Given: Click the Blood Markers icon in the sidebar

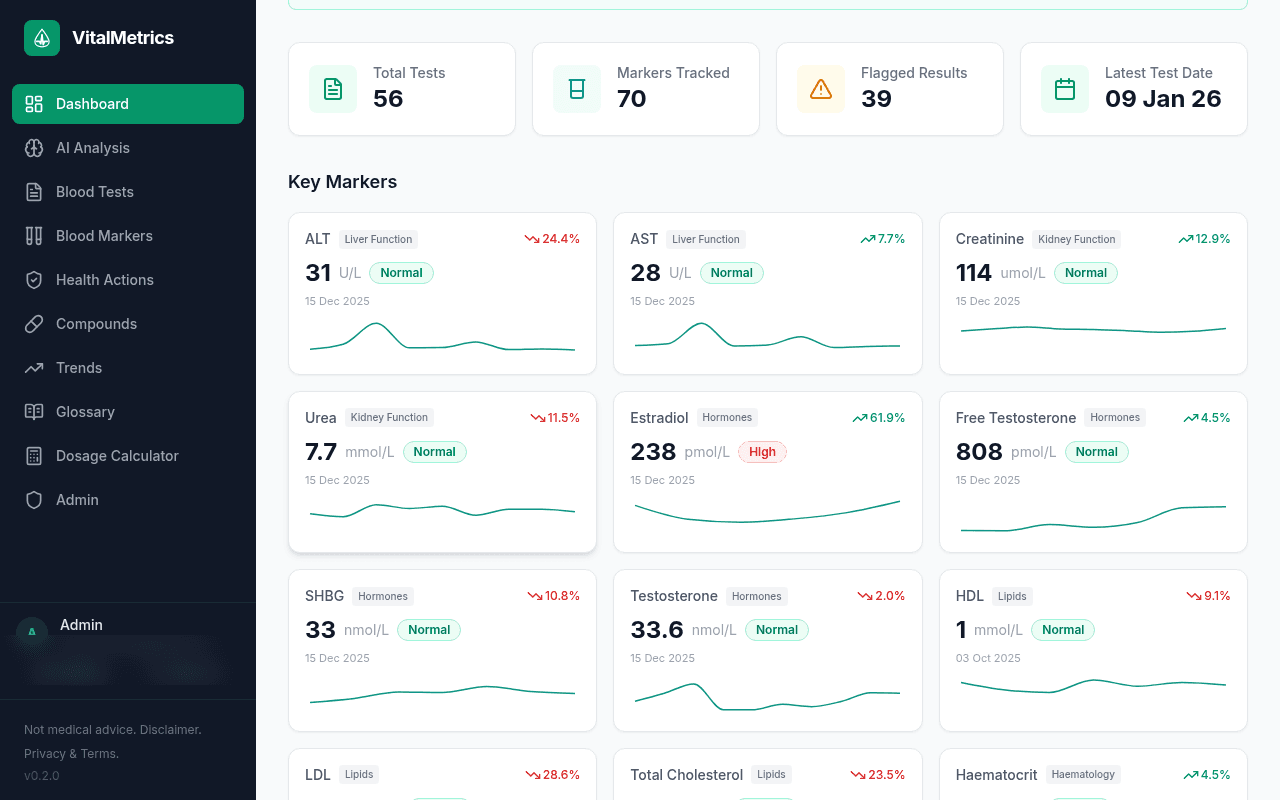Looking at the screenshot, I should 33,236.
